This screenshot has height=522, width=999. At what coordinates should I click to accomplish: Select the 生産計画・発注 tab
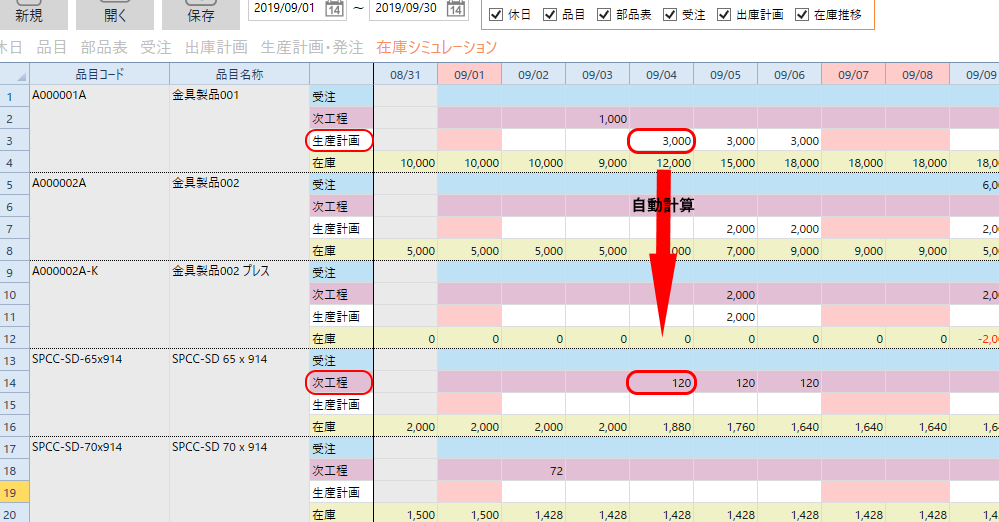pyautogui.click(x=311, y=47)
